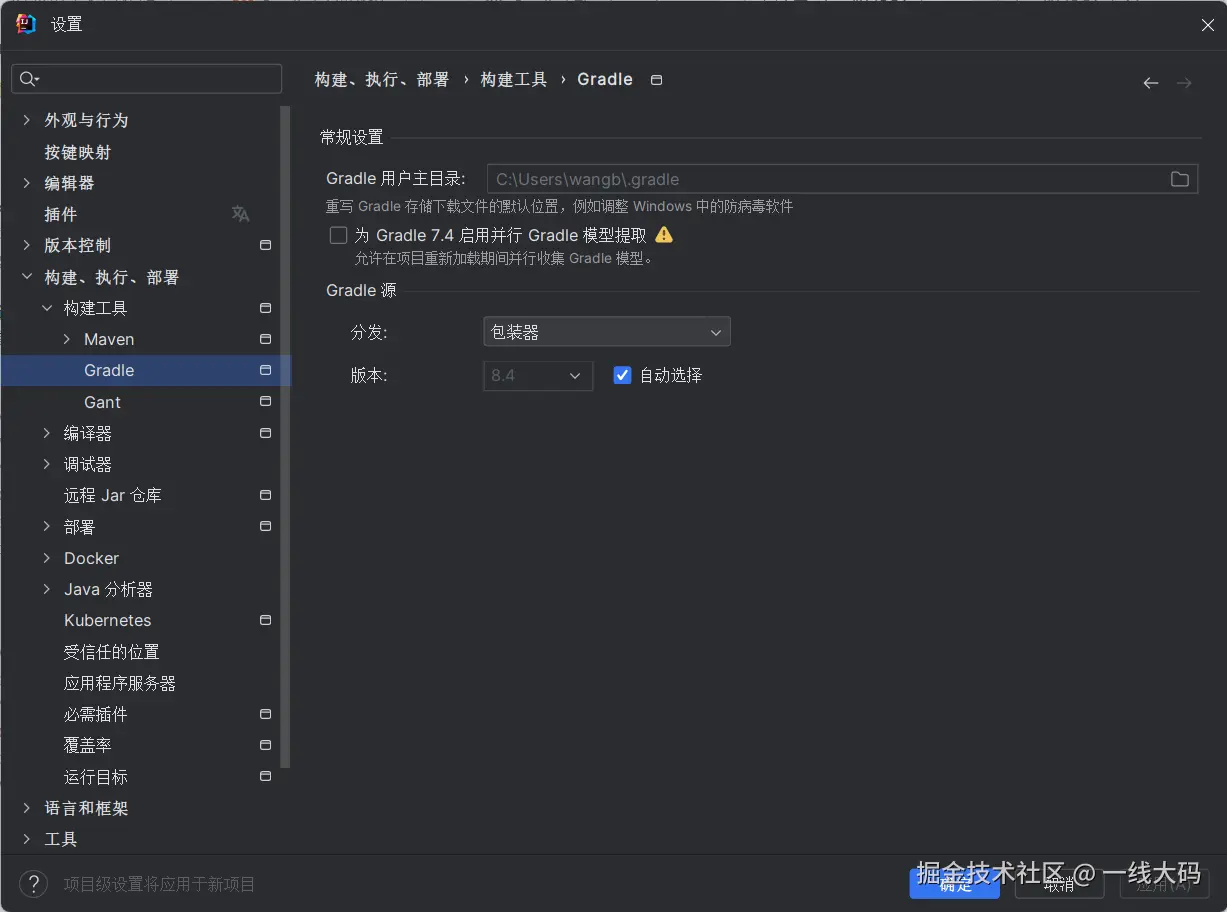Click the folder browse icon for Gradle user home

pos(1180,179)
